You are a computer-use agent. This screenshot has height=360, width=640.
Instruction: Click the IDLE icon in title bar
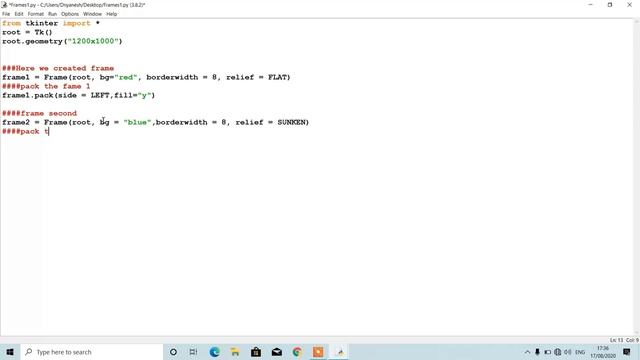pos(4,5)
